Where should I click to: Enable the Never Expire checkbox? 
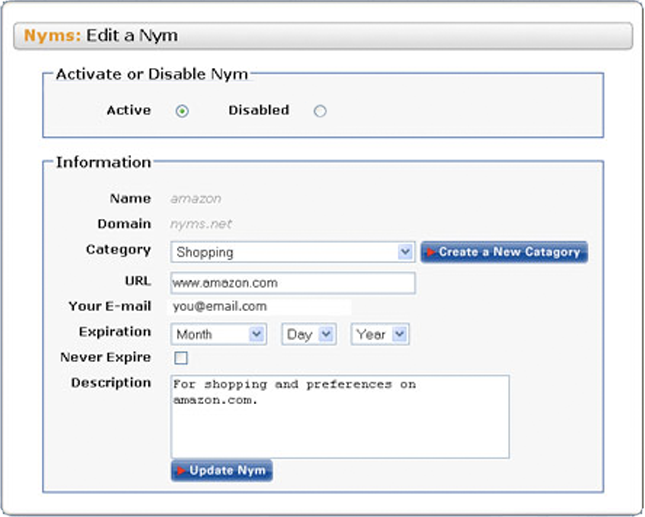tap(181, 358)
